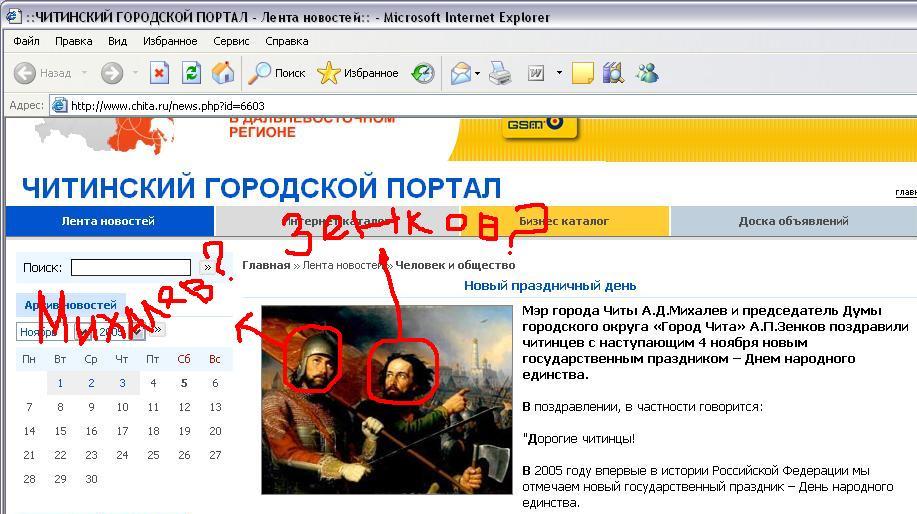Open the Mail envelope icon
This screenshot has width=917, height=514.
pos(461,74)
